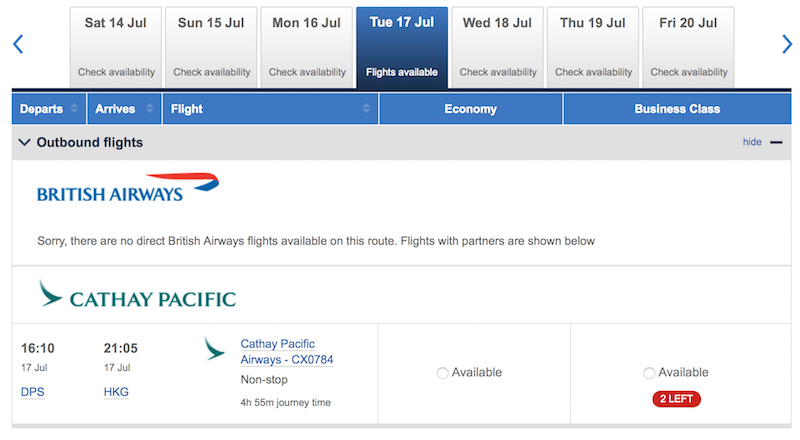Open the DPS airport link

click(x=33, y=392)
